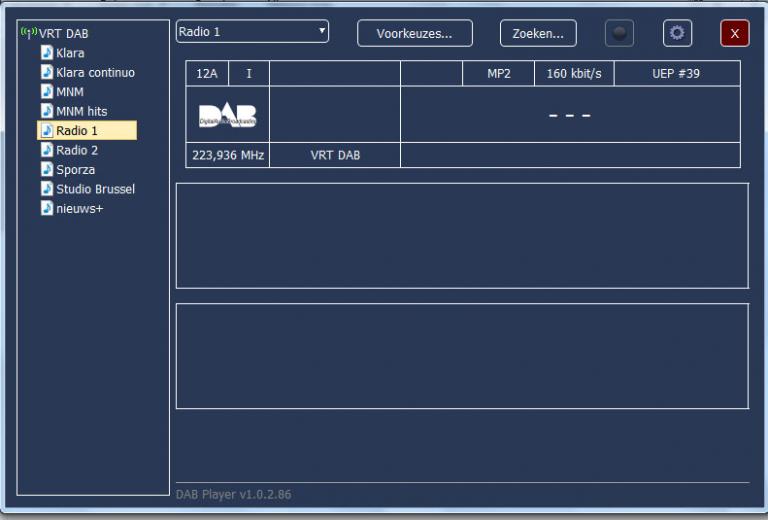Select Studio Brussel station
This screenshot has height=520, width=768.
pos(95,189)
